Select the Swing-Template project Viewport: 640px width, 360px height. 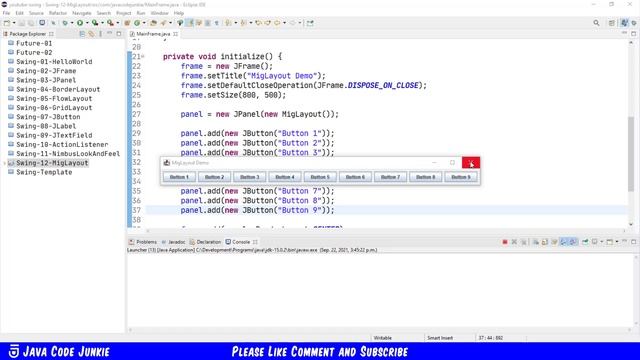[x=44, y=172]
